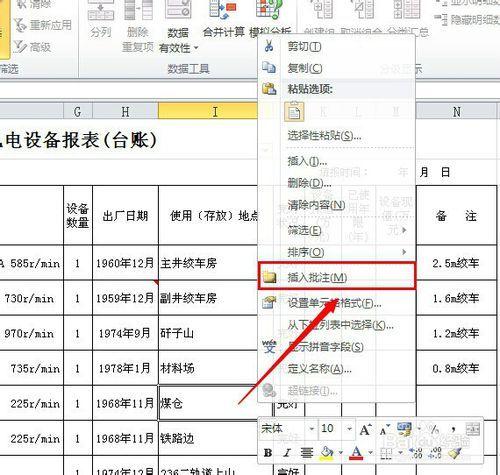Click Merge and Center in mini toolbar
The image size is (500, 475).
click(x=472, y=429)
